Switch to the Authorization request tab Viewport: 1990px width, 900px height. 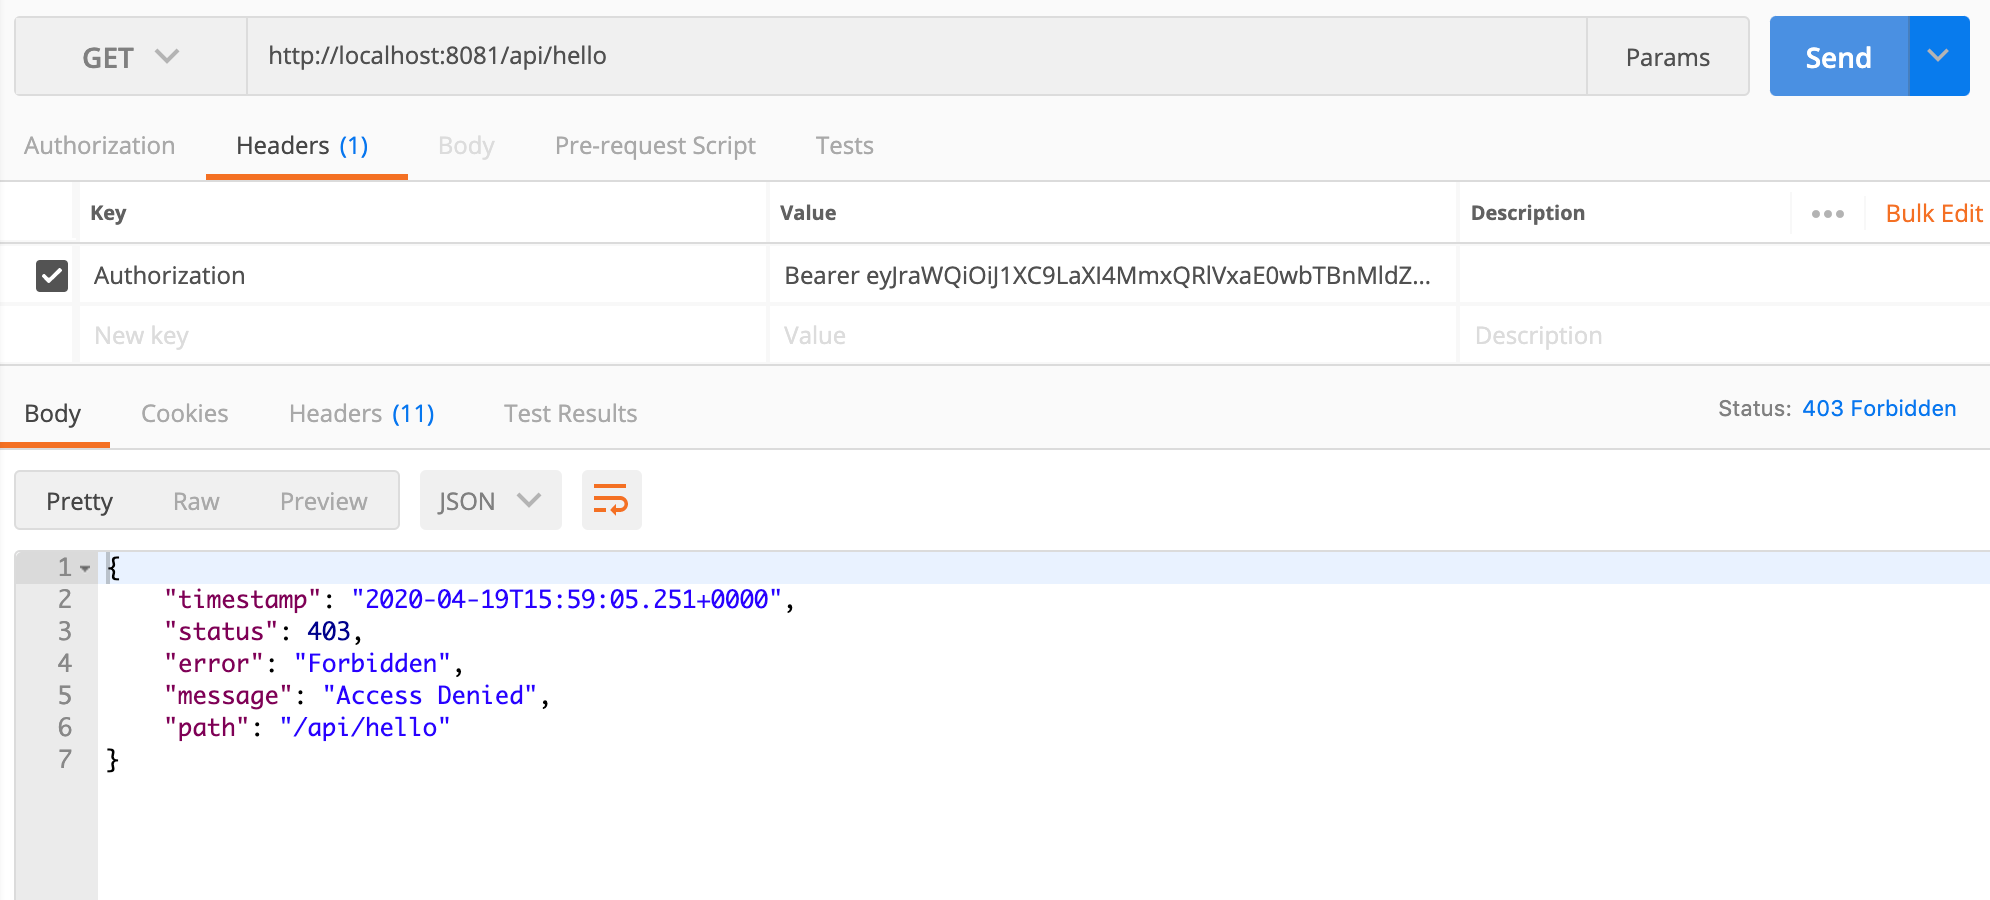[99, 145]
